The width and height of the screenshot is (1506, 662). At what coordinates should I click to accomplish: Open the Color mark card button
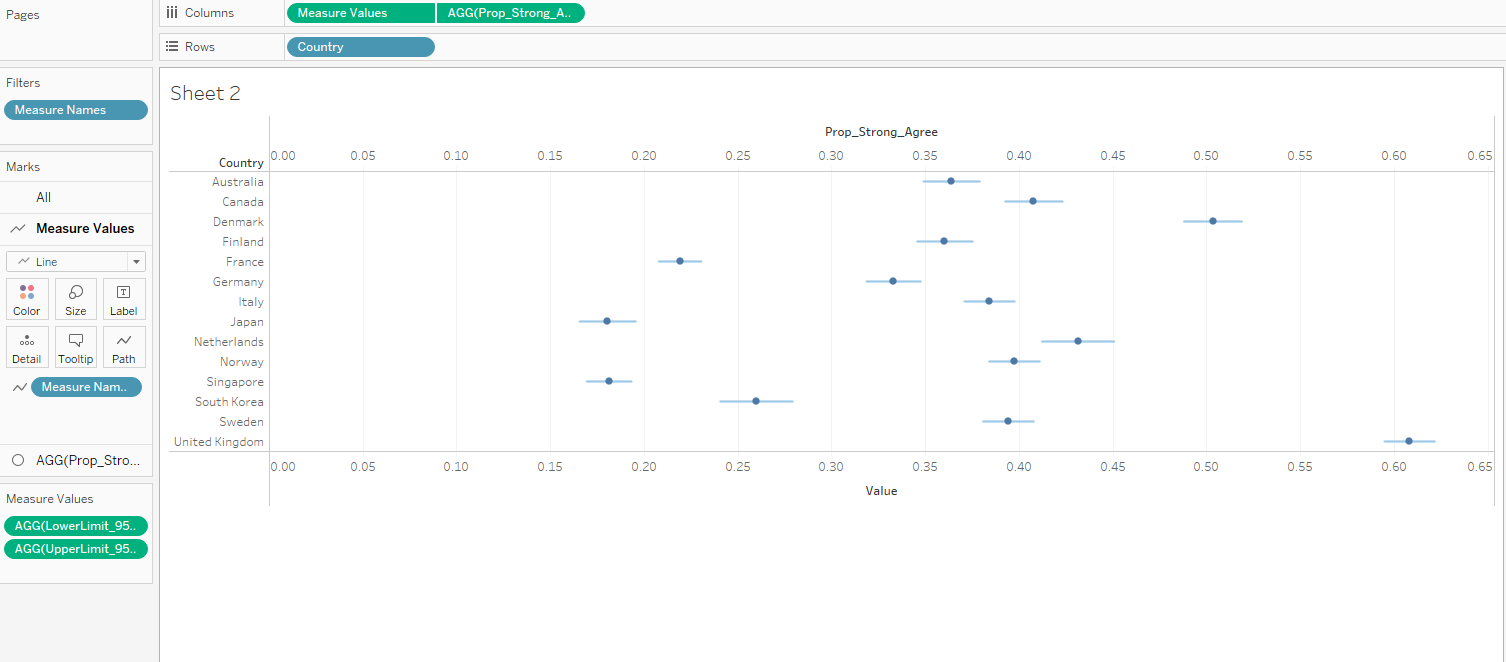27,299
